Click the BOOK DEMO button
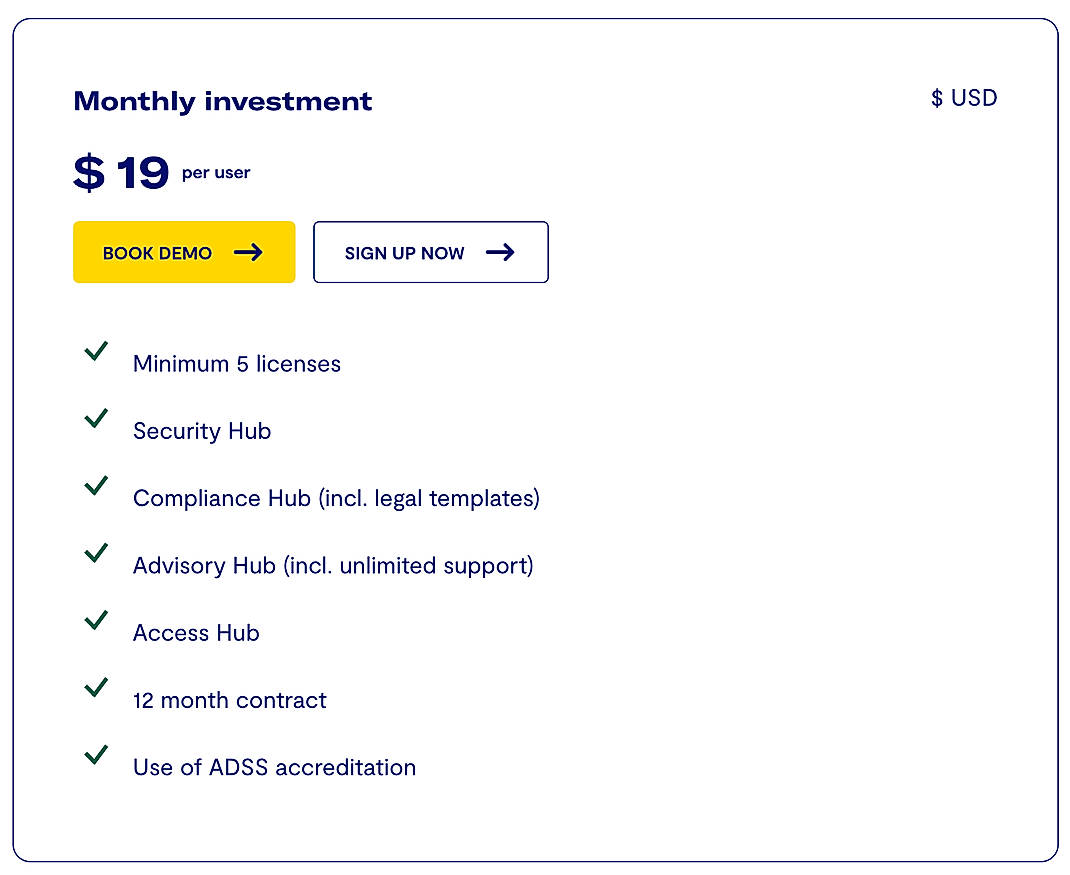The width and height of the screenshot is (1070, 875). [184, 252]
